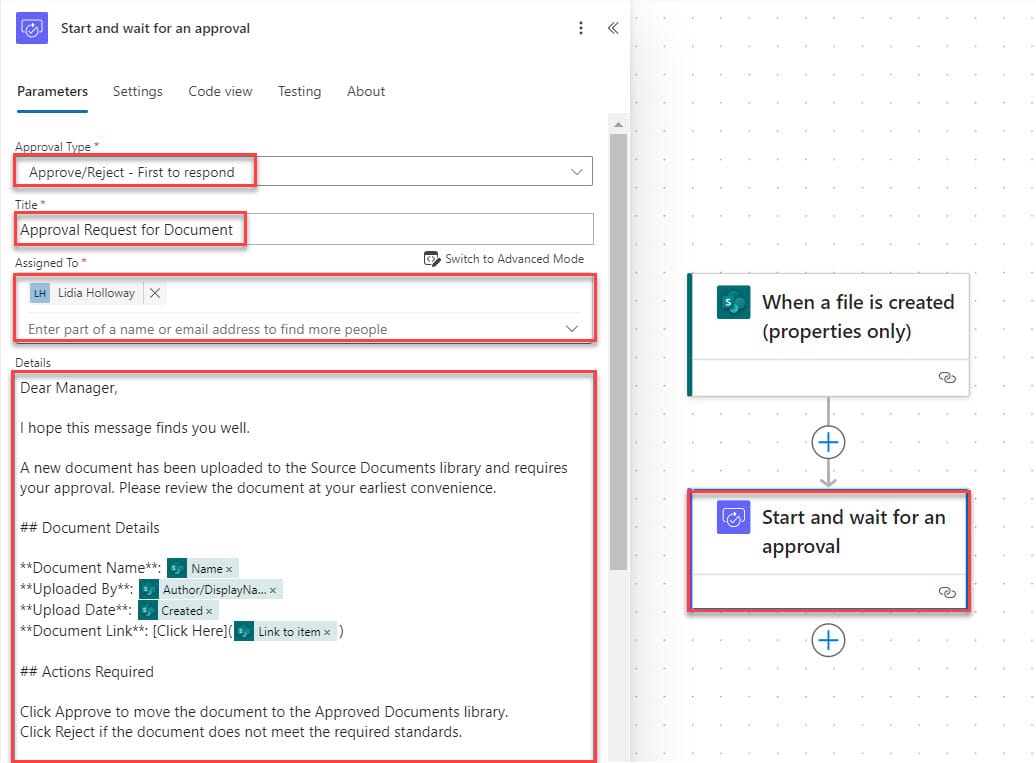Click the SharePoint icon on the trigger card
This screenshot has width=1036, height=763.
pos(736,301)
